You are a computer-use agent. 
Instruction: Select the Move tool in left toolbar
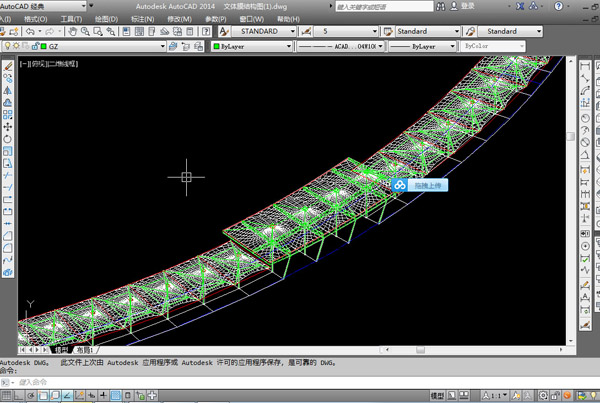click(x=8, y=127)
